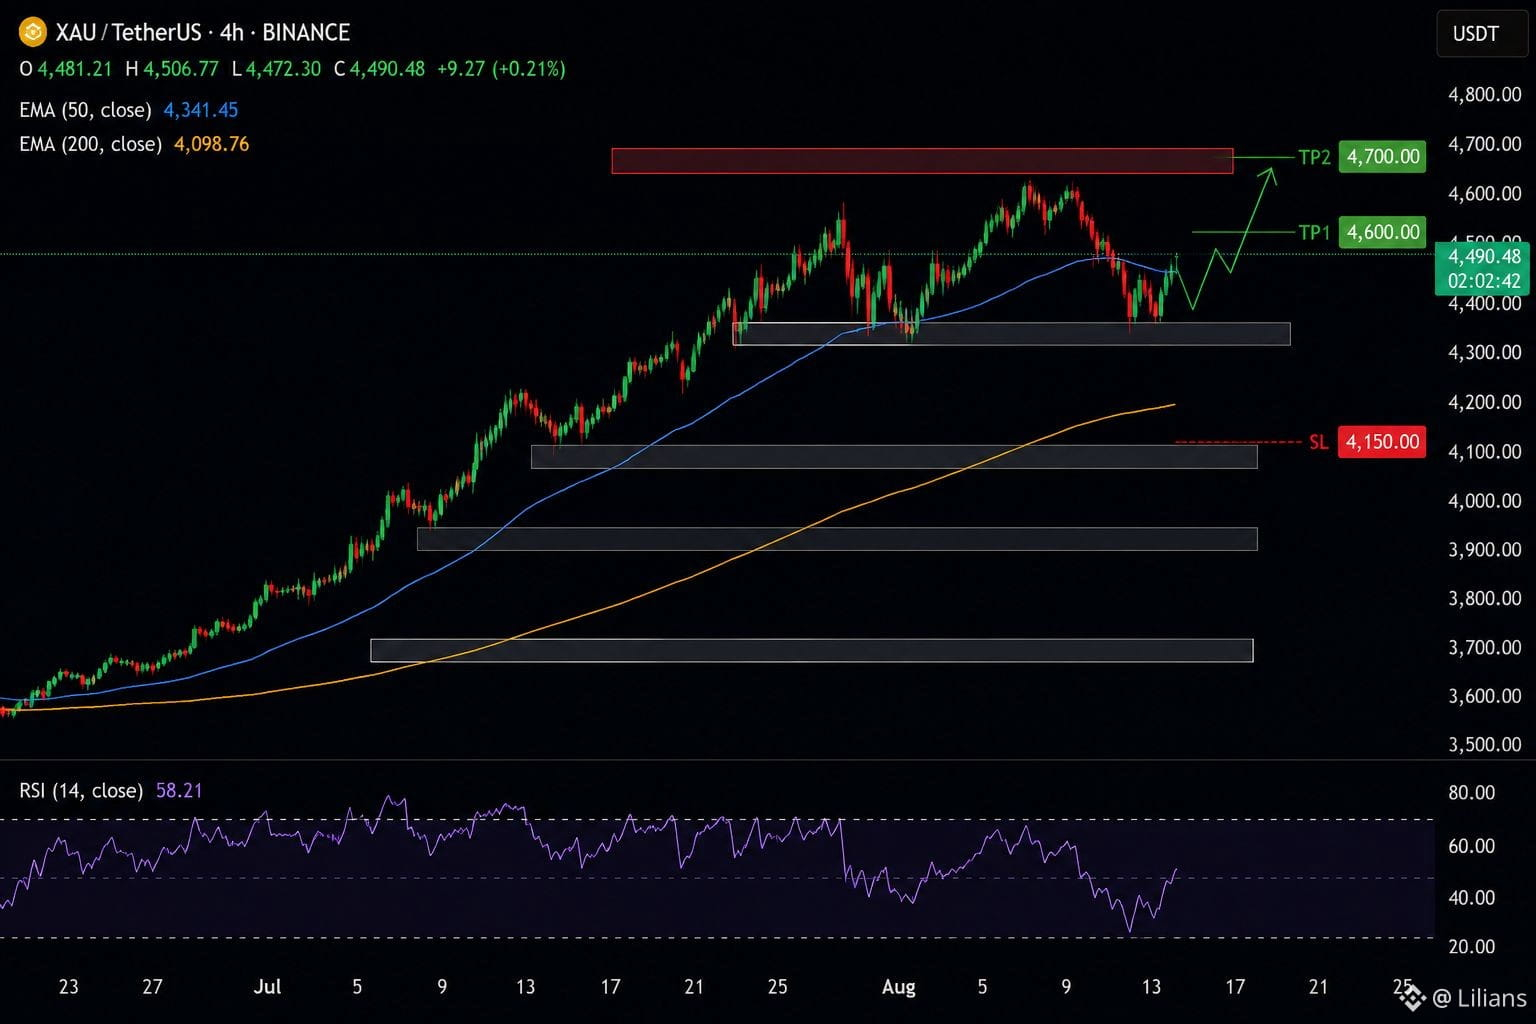Screen dimensions: 1536x1024
Task: Click the current price label on price scale
Action: click(x=1484, y=257)
